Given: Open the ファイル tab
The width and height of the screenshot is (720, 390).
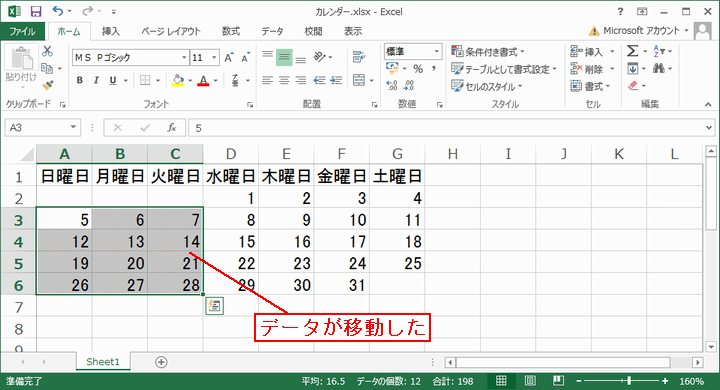Looking at the screenshot, I should tap(22, 31).
